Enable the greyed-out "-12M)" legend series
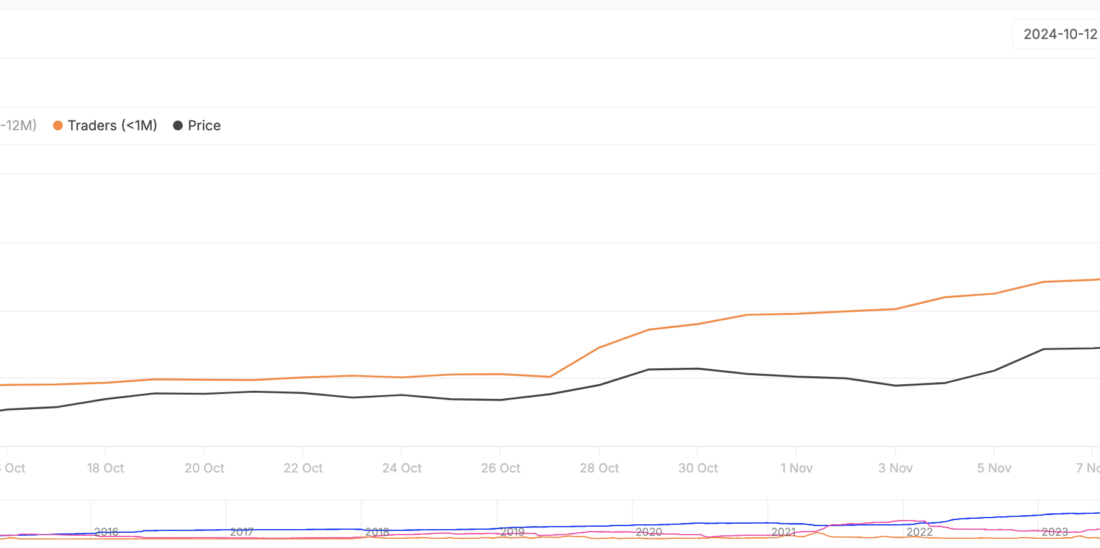This screenshot has width=1100, height=548. [x=18, y=126]
